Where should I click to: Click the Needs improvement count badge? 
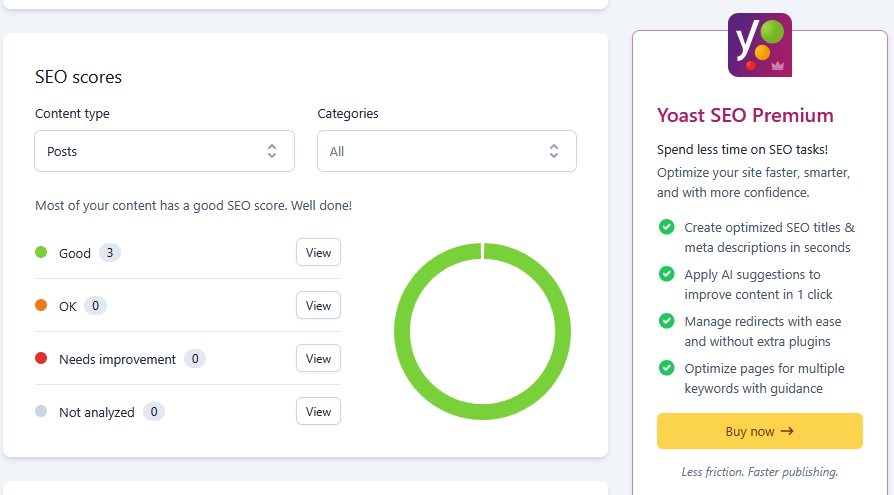click(195, 359)
